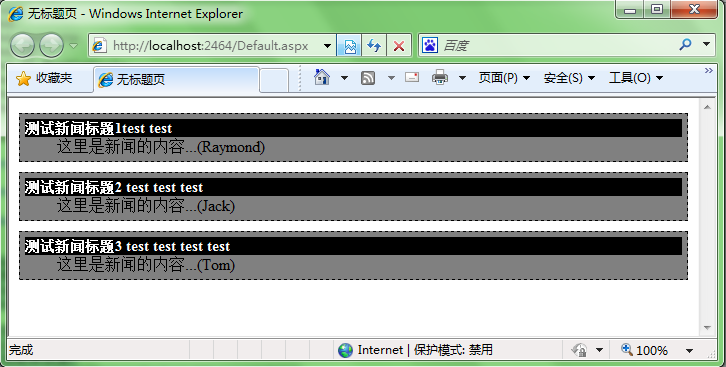Open the 页面(P) menu
Viewport: 726px width, 367px height.
504,78
